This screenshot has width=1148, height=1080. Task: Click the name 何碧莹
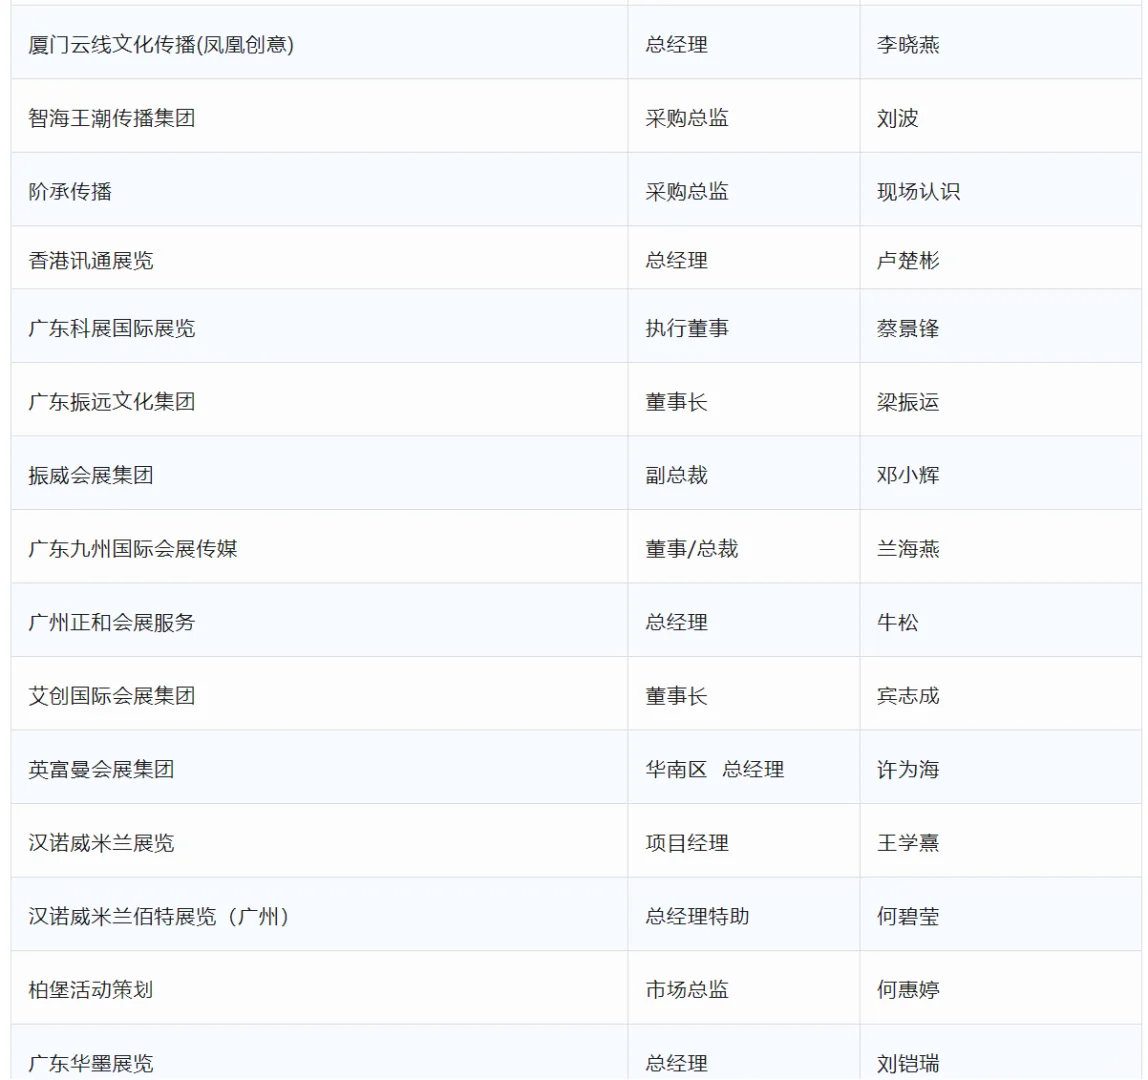[x=908, y=916]
